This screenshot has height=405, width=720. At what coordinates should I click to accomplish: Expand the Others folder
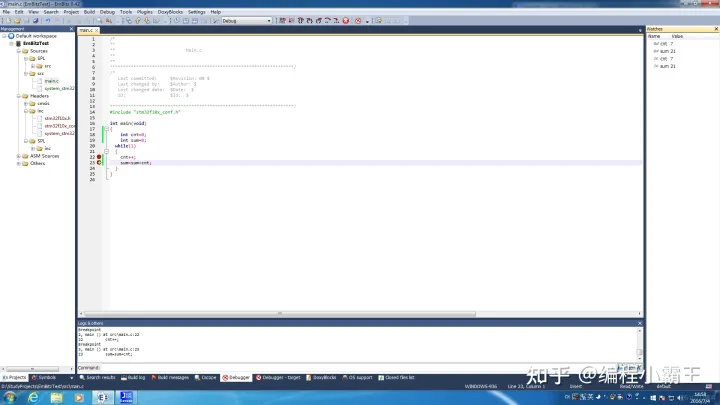click(19, 163)
